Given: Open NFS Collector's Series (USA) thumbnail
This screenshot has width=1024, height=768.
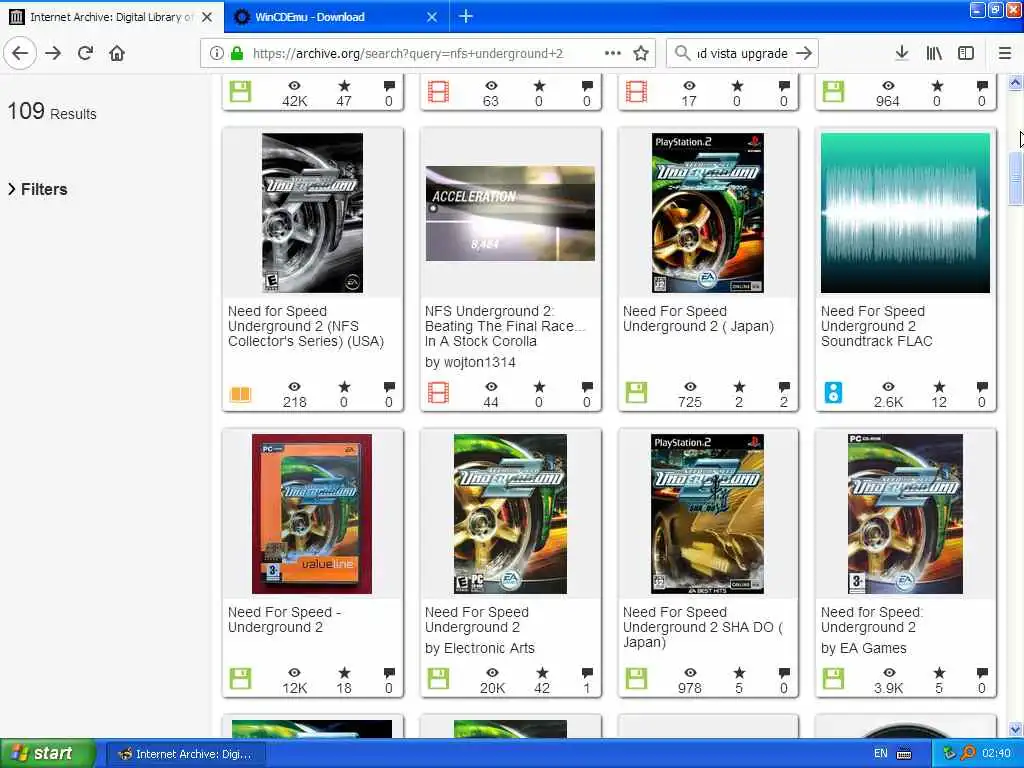Looking at the screenshot, I should click(x=312, y=213).
